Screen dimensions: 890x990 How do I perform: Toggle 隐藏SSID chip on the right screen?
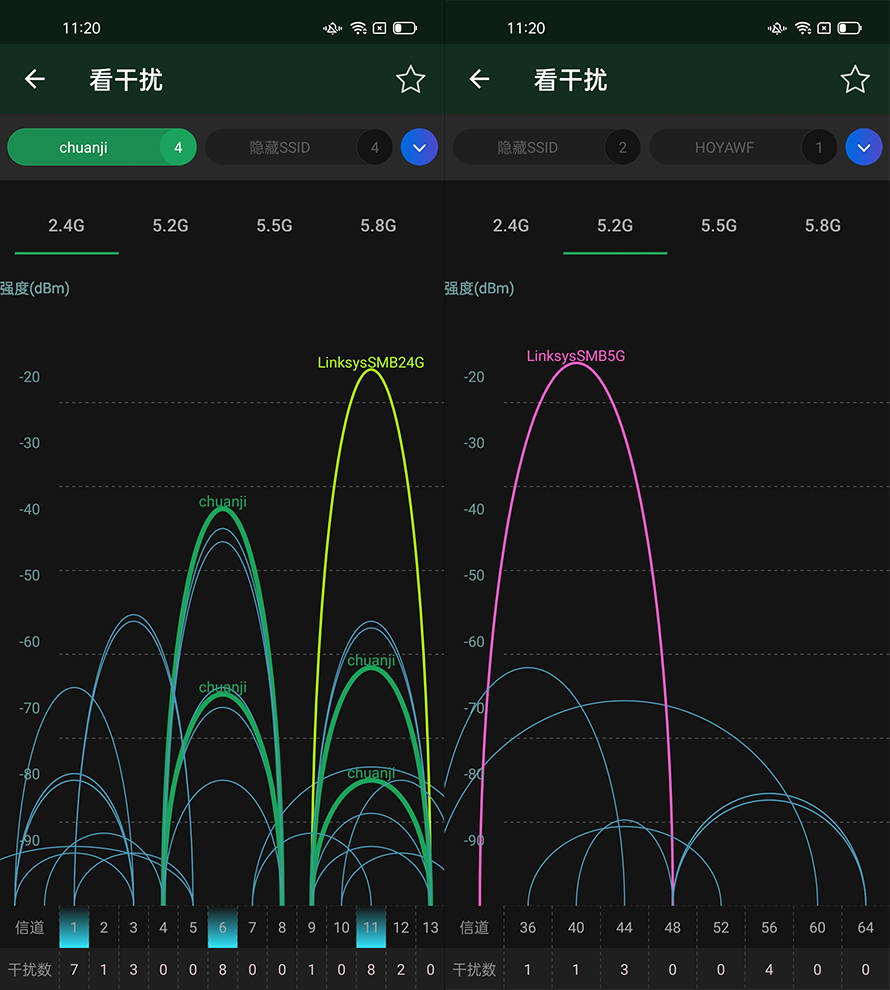click(527, 148)
